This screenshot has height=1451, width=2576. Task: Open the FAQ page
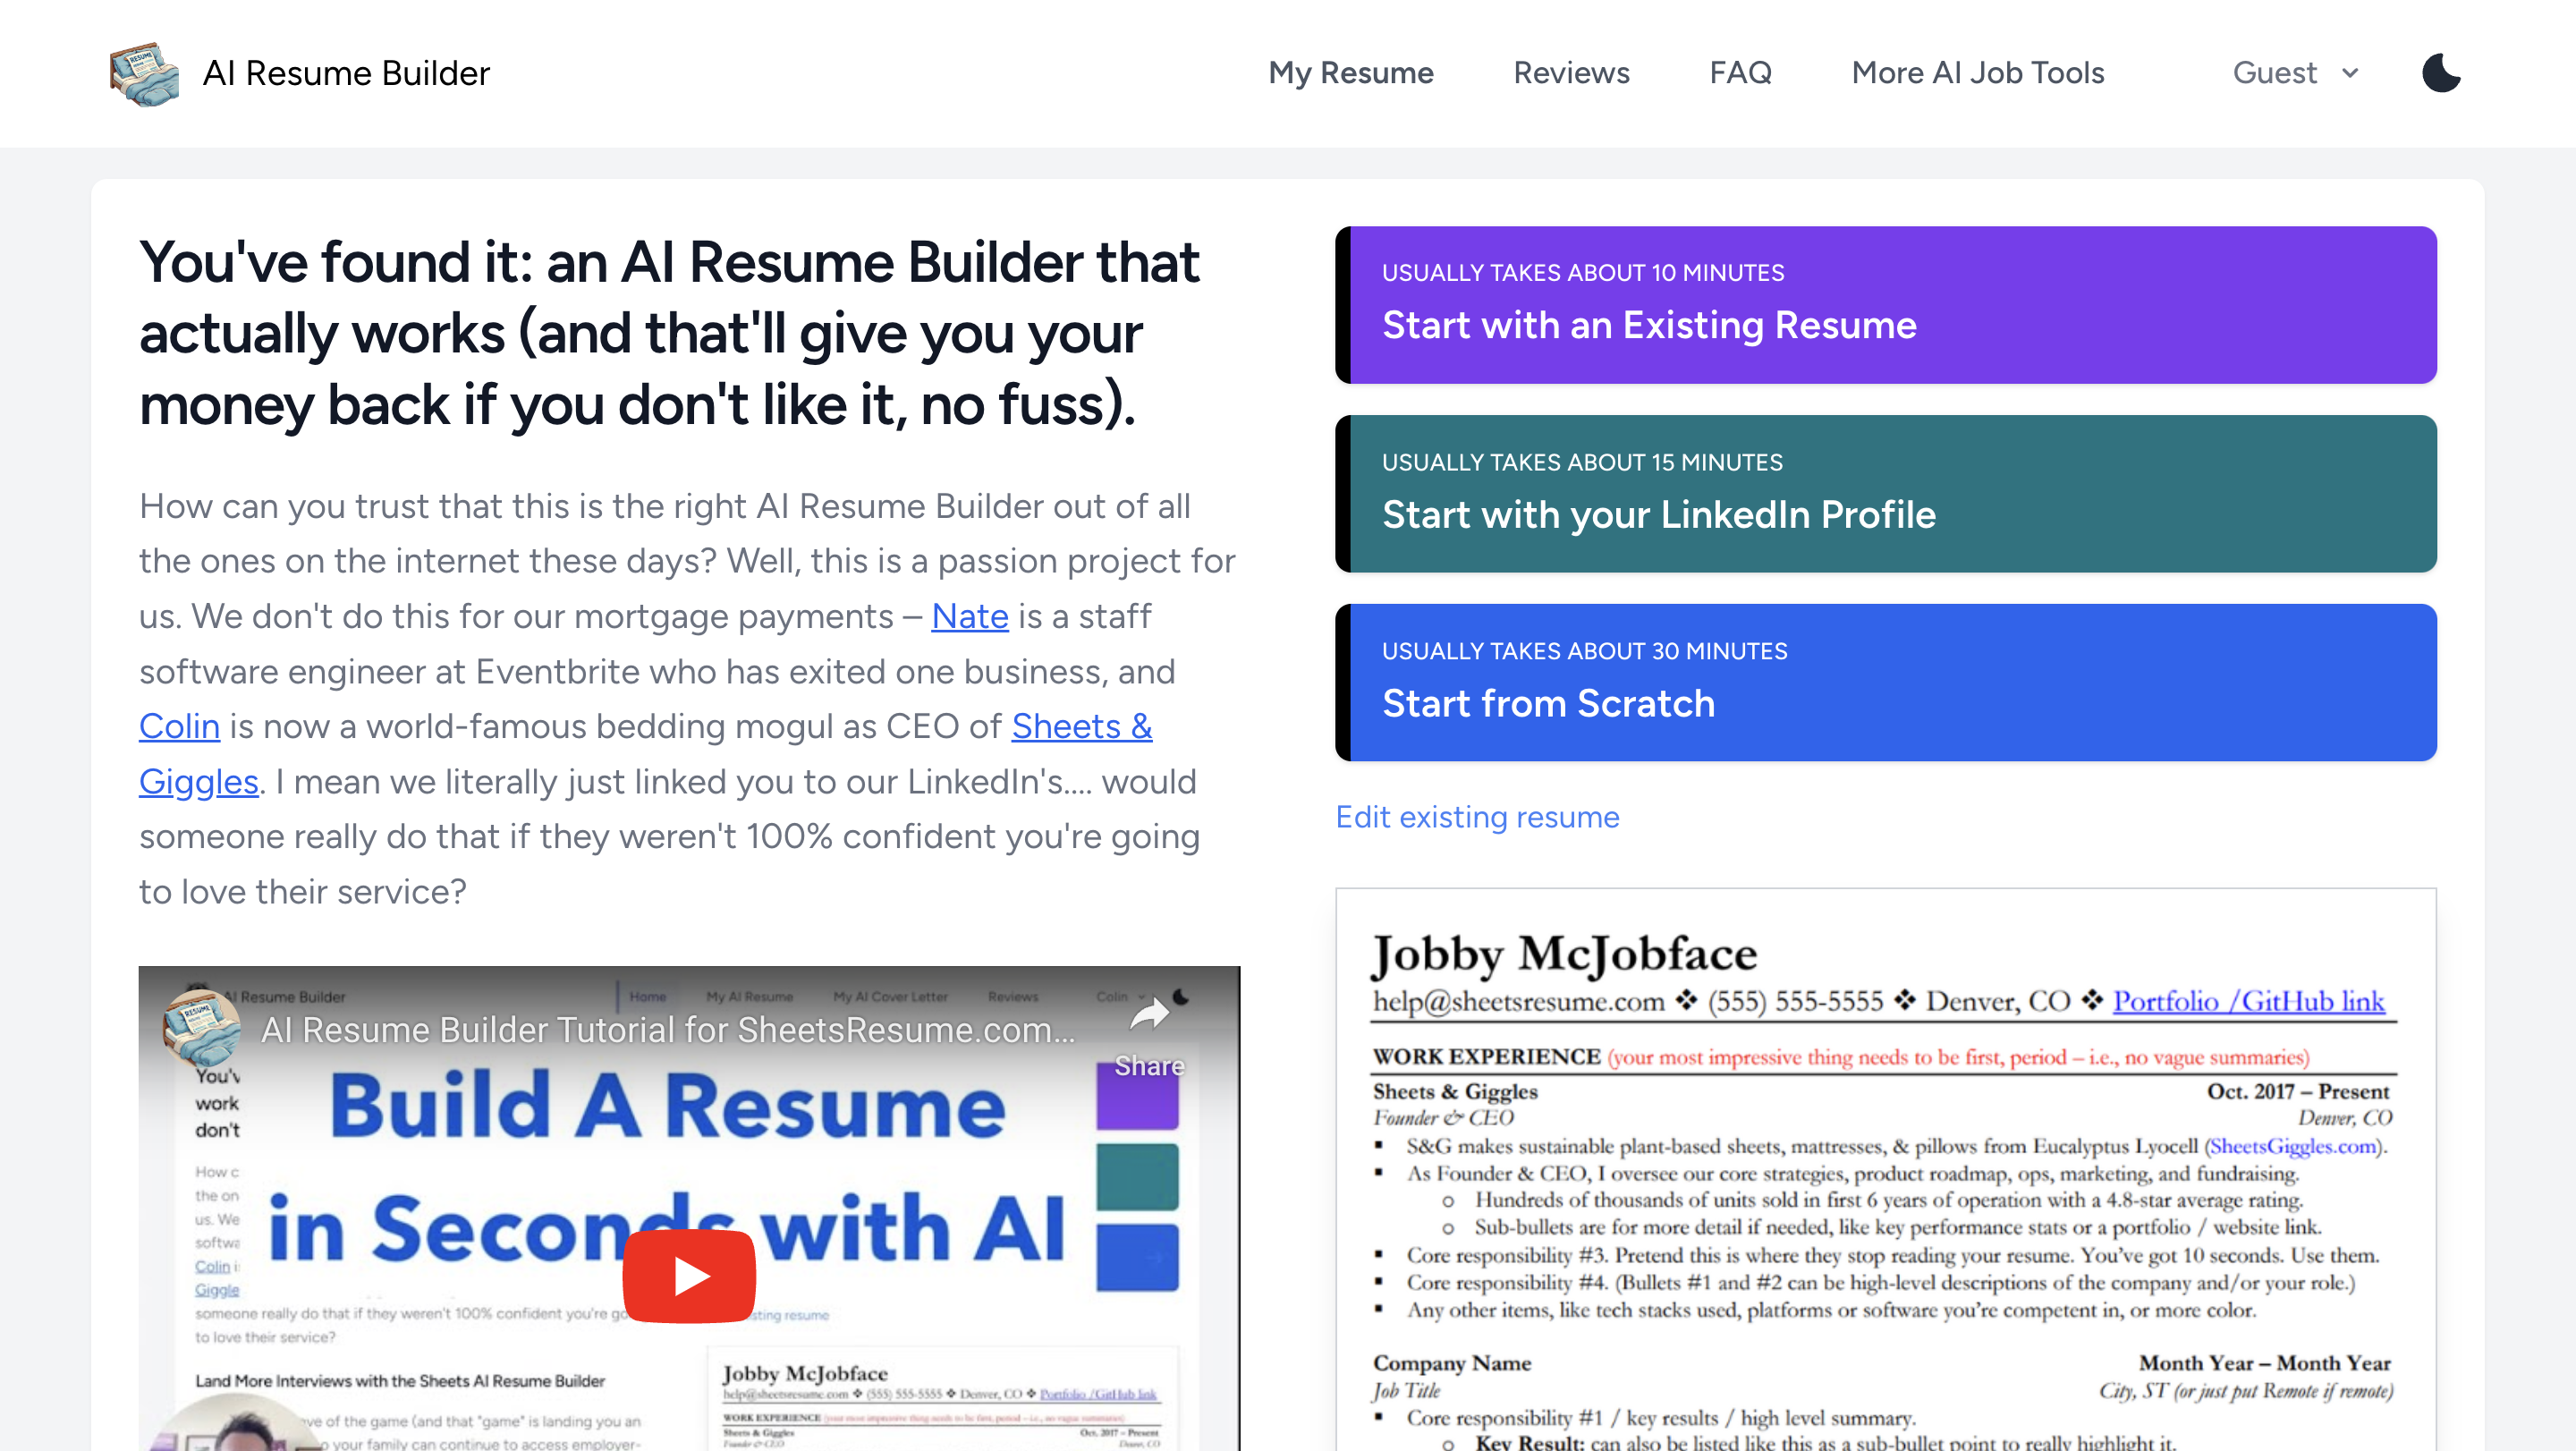1739,73
